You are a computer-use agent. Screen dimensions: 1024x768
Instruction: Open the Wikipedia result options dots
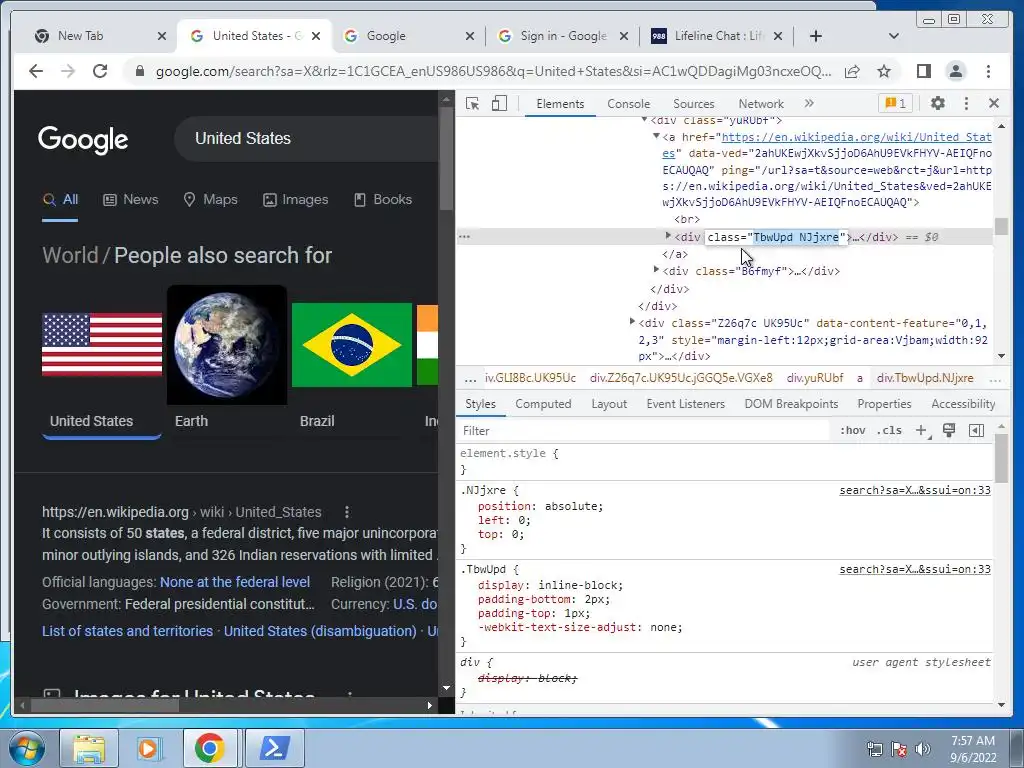347,512
